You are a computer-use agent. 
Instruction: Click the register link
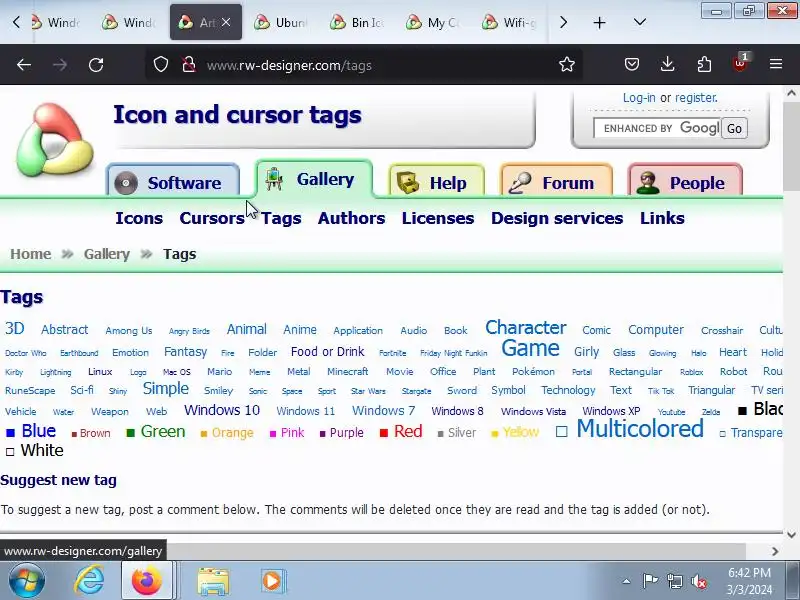[696, 97]
